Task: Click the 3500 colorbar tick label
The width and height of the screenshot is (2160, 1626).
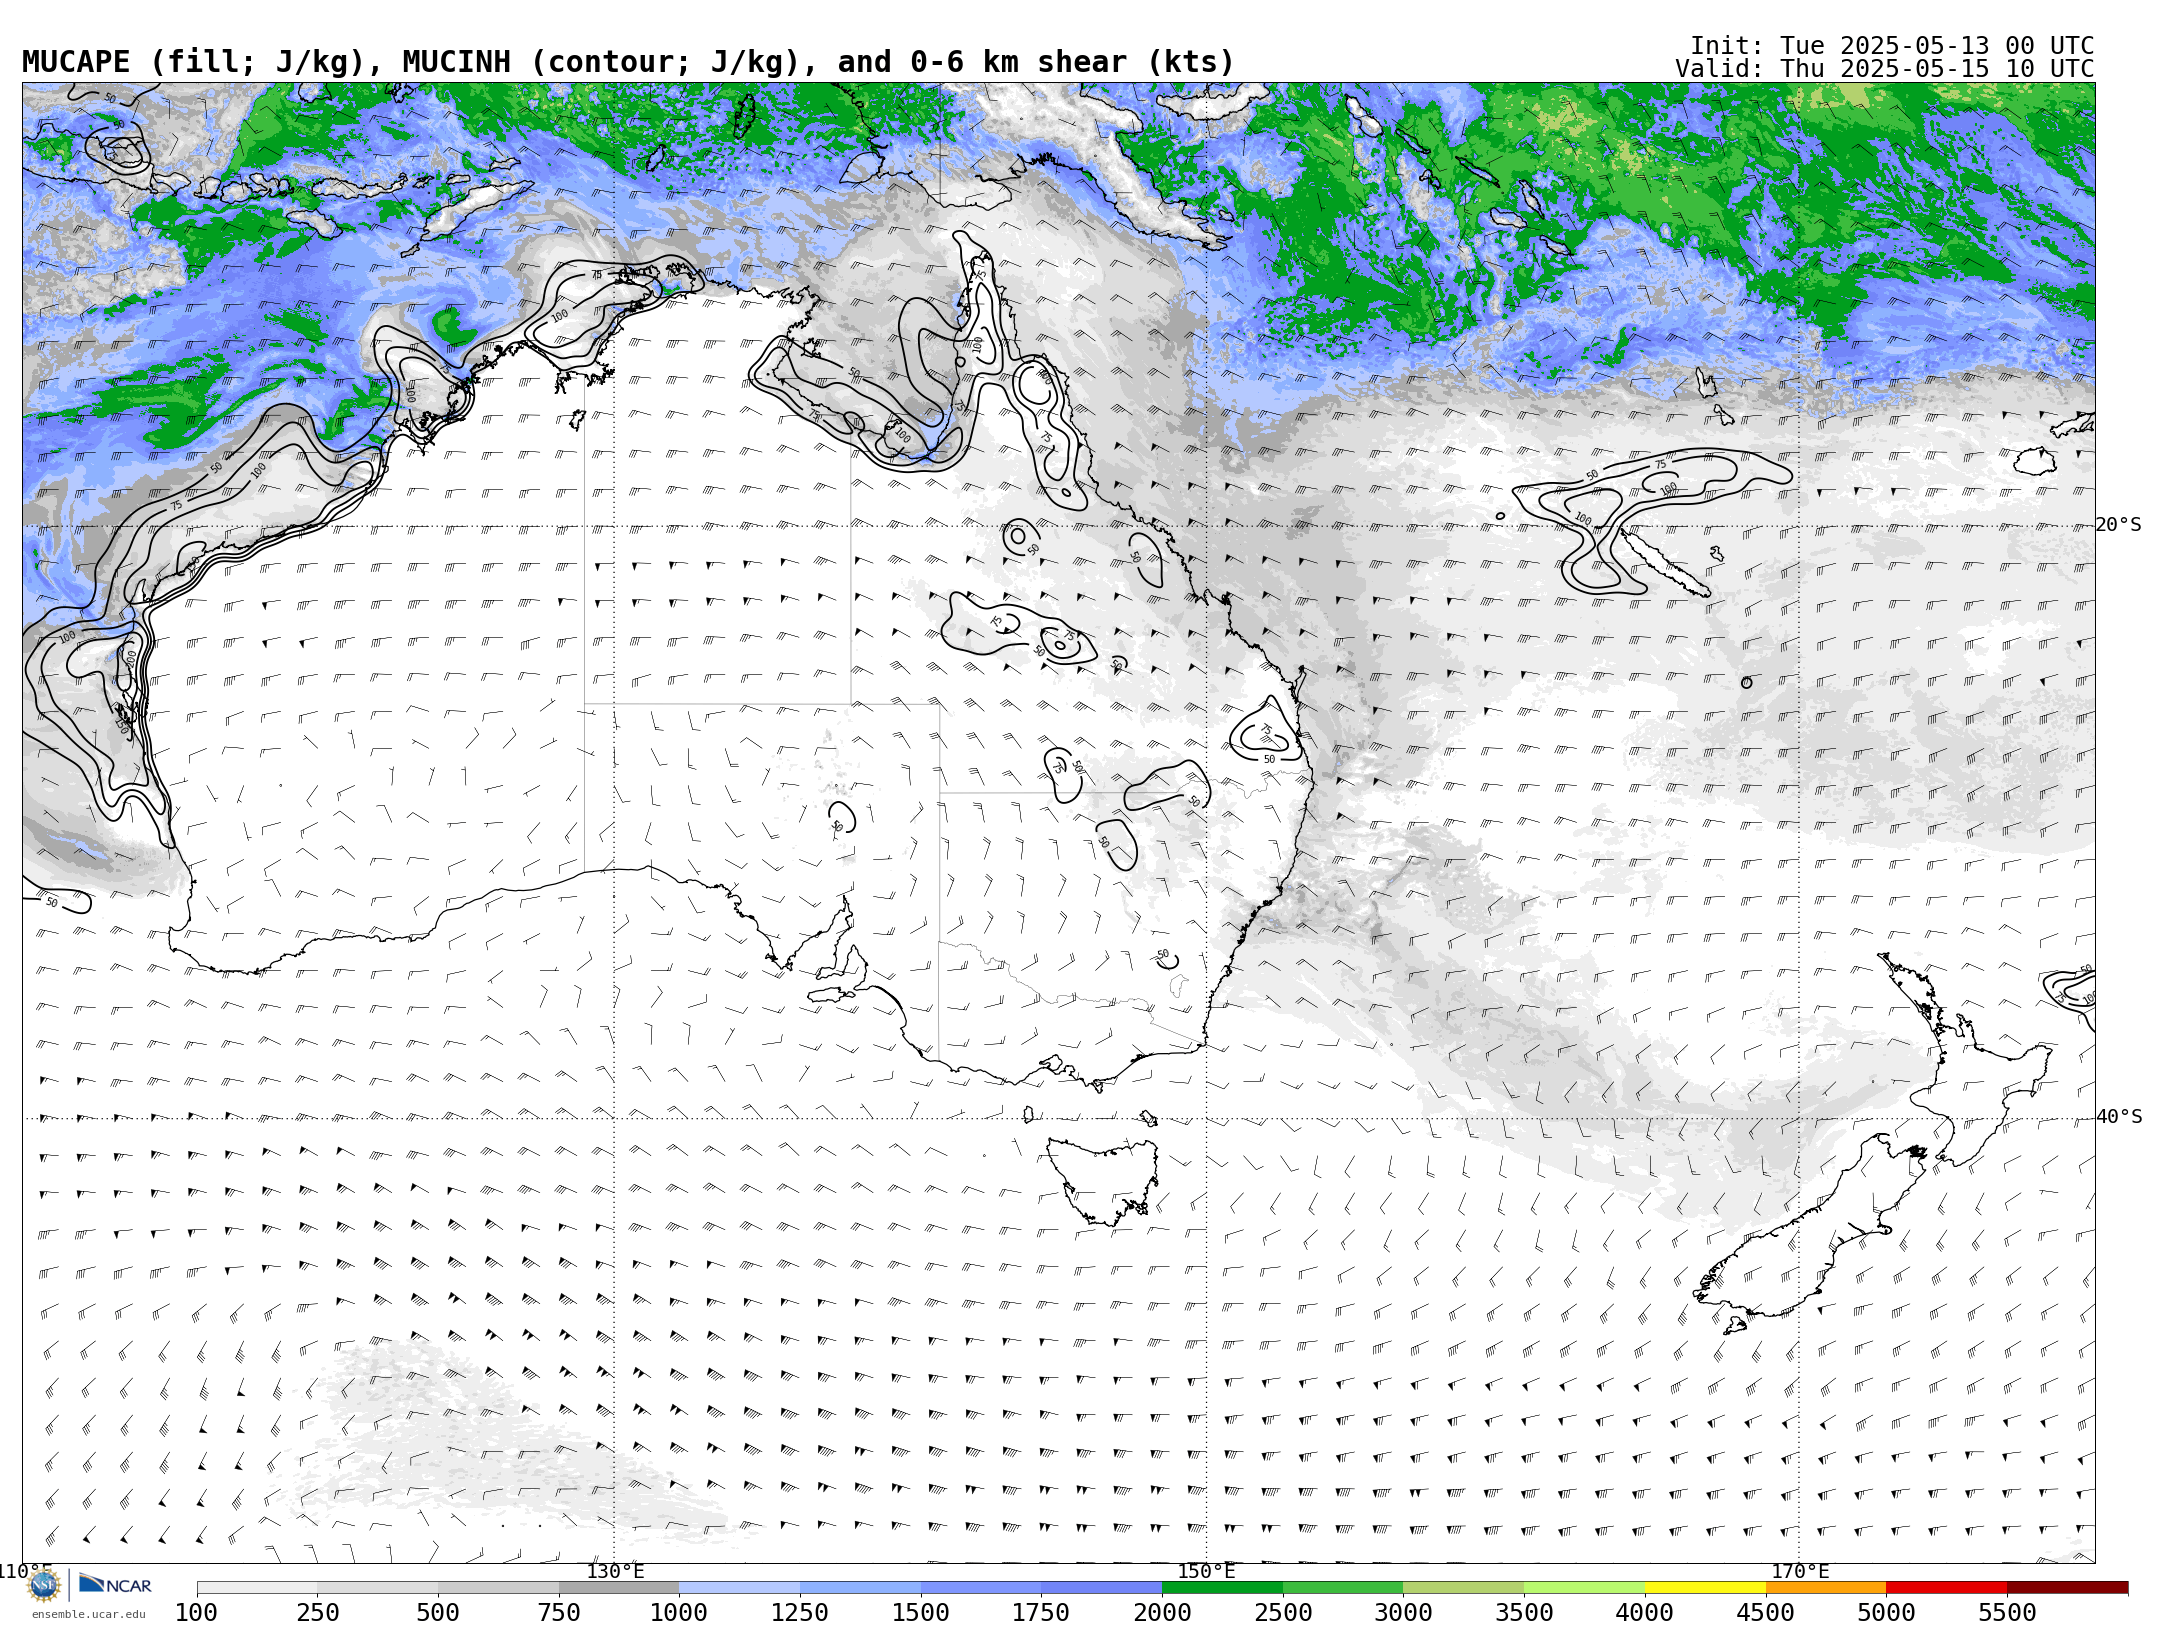Action: coord(1524,1613)
